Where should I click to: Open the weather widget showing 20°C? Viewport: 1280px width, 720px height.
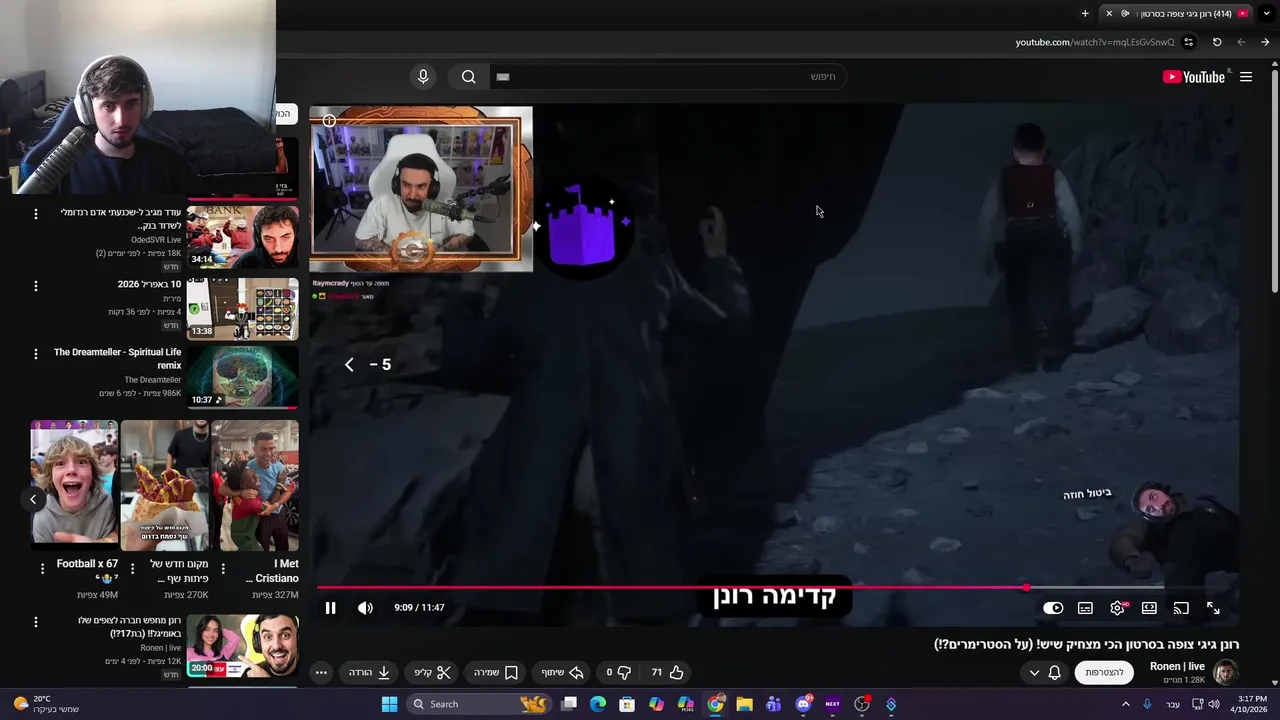pyautogui.click(x=46, y=704)
